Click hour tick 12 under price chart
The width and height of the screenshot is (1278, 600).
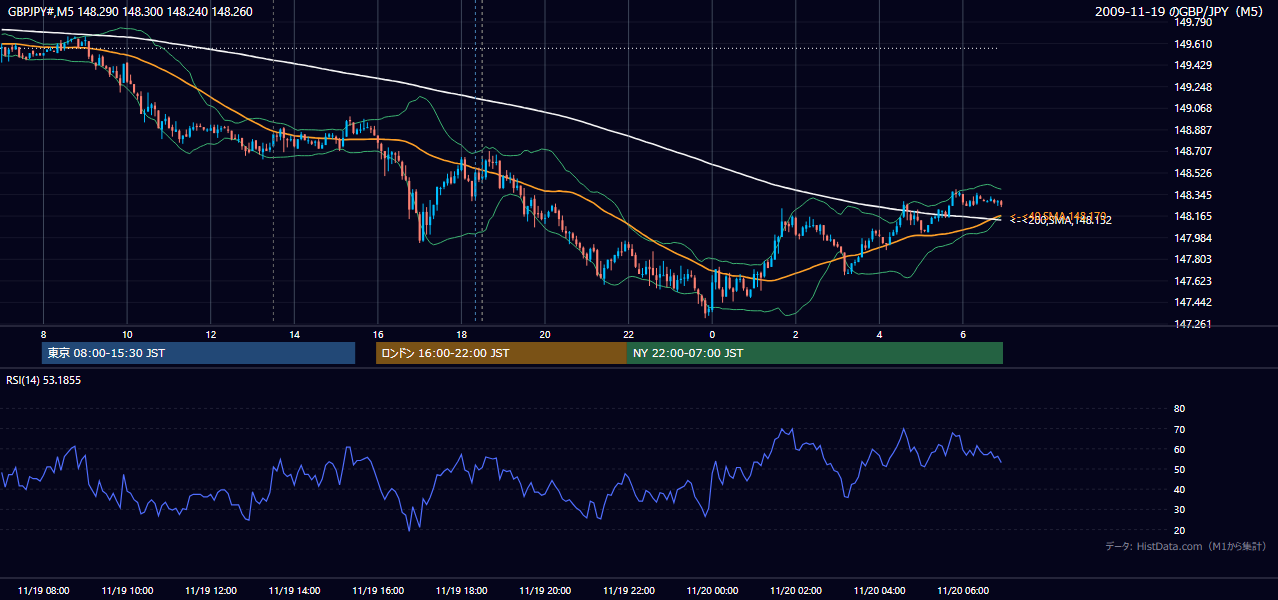(x=210, y=334)
